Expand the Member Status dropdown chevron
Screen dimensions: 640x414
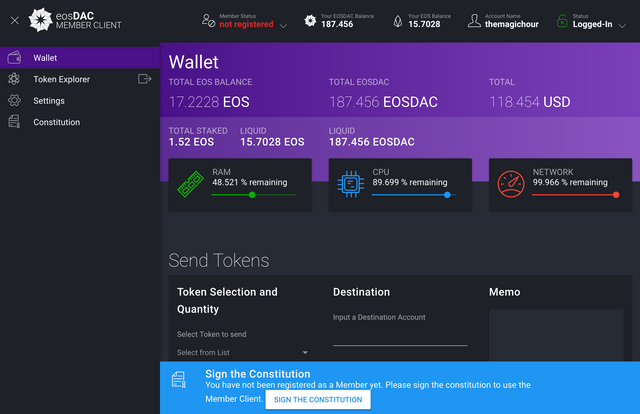tap(283, 26)
